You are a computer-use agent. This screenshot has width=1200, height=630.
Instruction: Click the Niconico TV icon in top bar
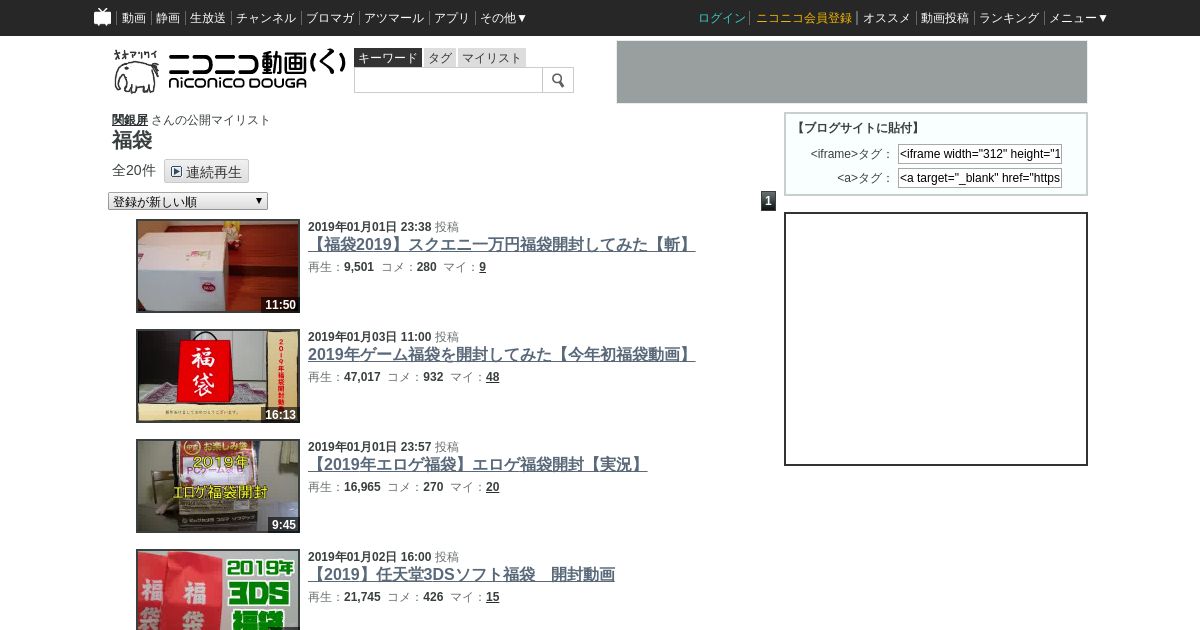click(102, 17)
